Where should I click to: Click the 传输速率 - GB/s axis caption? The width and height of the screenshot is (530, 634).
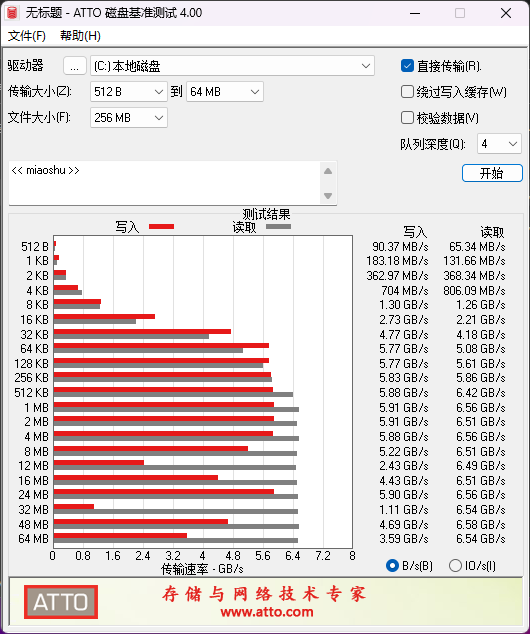click(202, 569)
